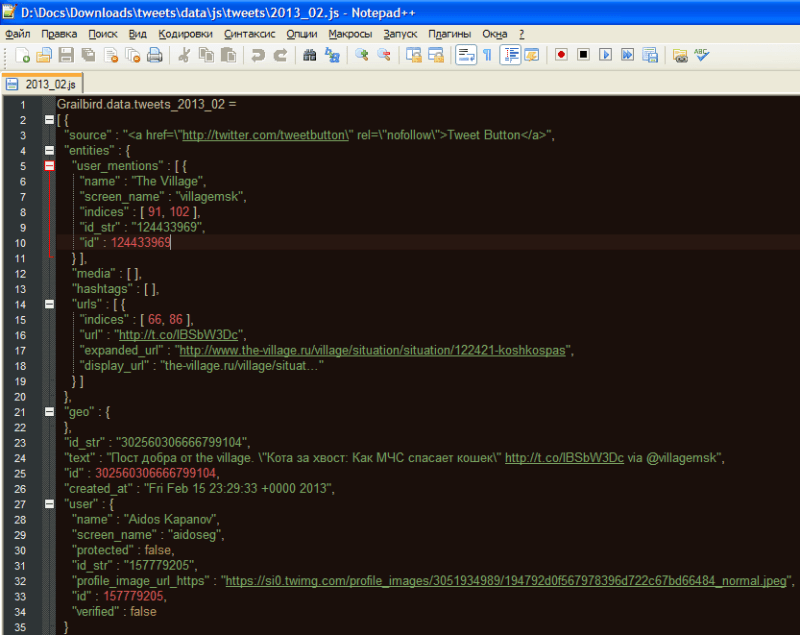Open the Плагины menu
The height and width of the screenshot is (635, 800).
[x=449, y=34]
